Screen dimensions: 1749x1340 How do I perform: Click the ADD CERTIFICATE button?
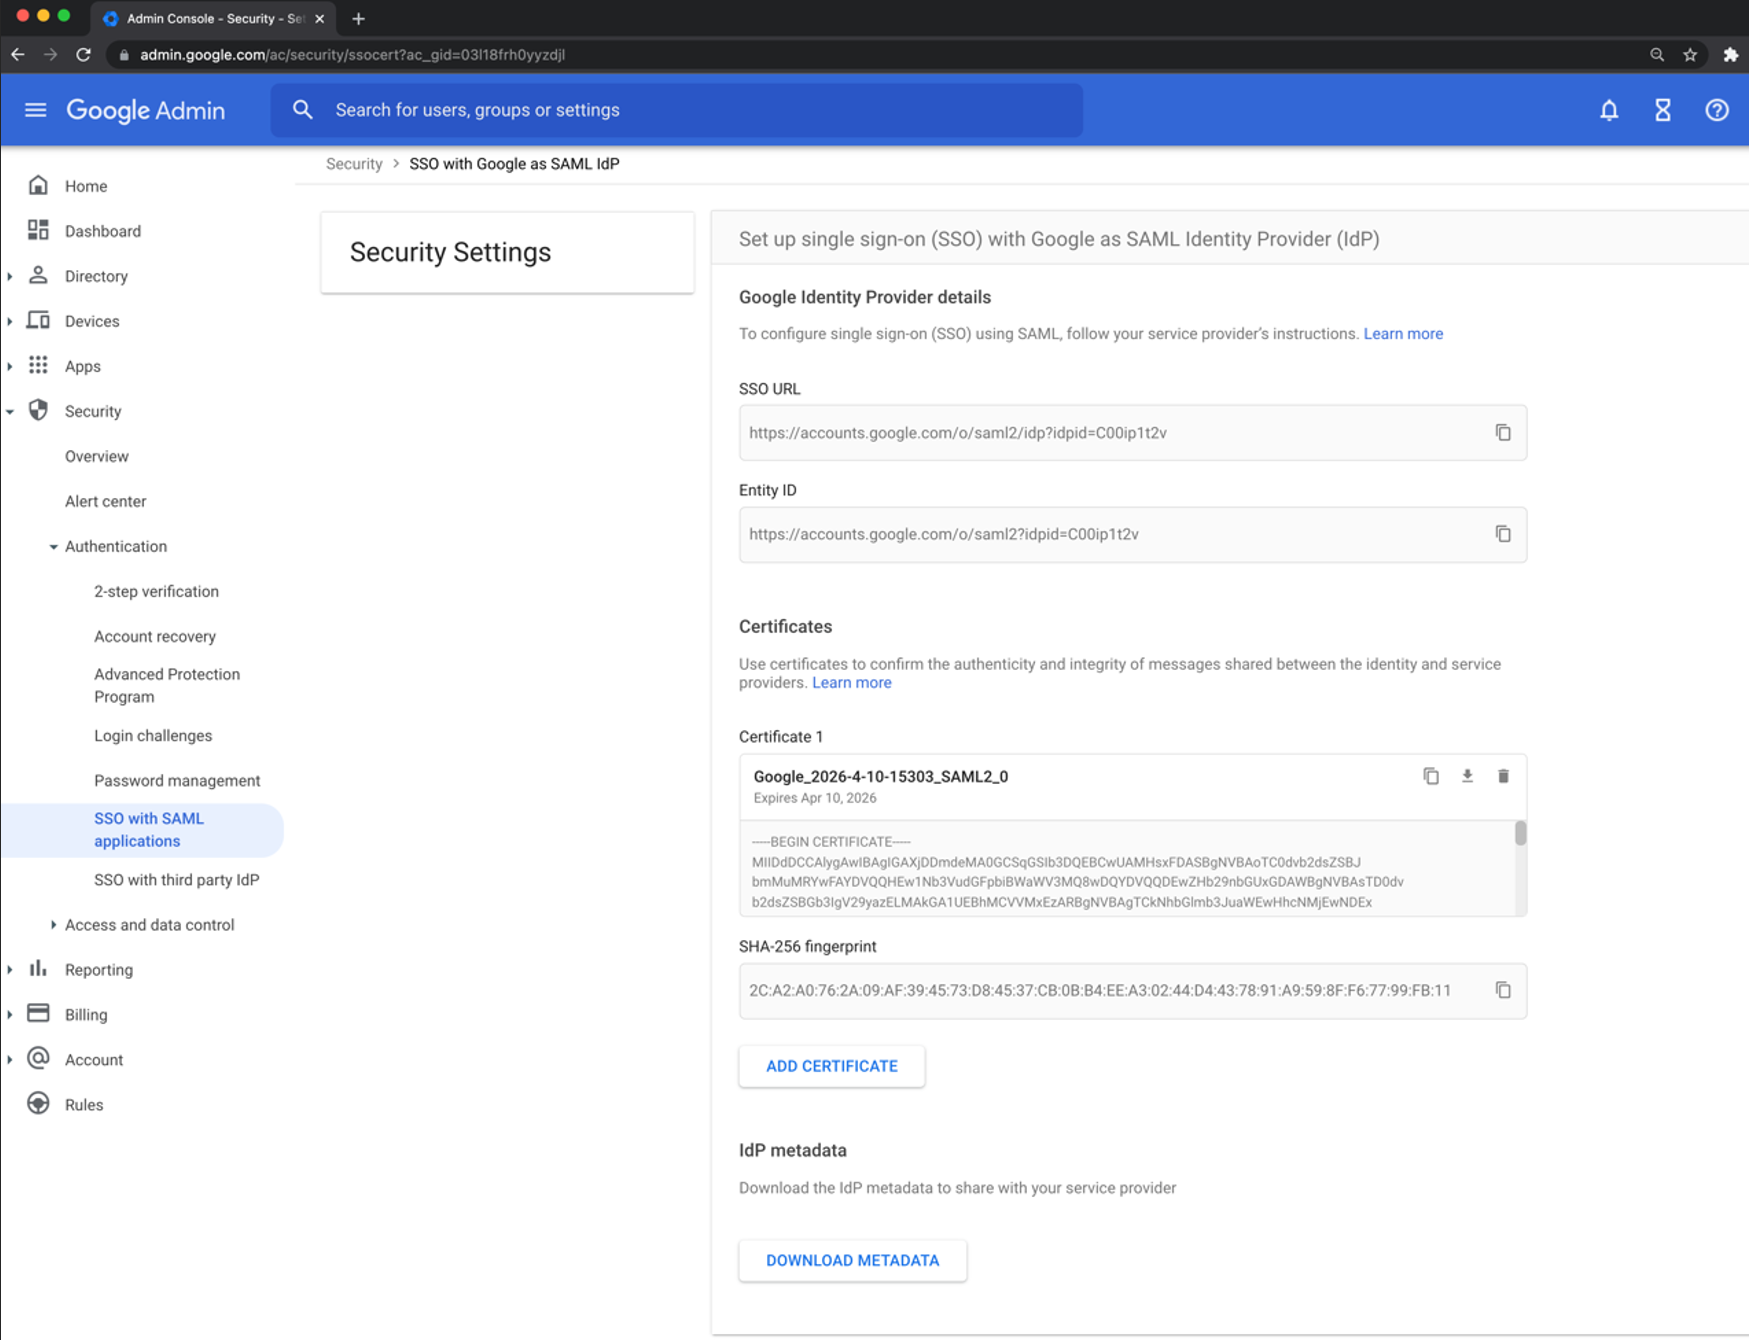coord(831,1066)
